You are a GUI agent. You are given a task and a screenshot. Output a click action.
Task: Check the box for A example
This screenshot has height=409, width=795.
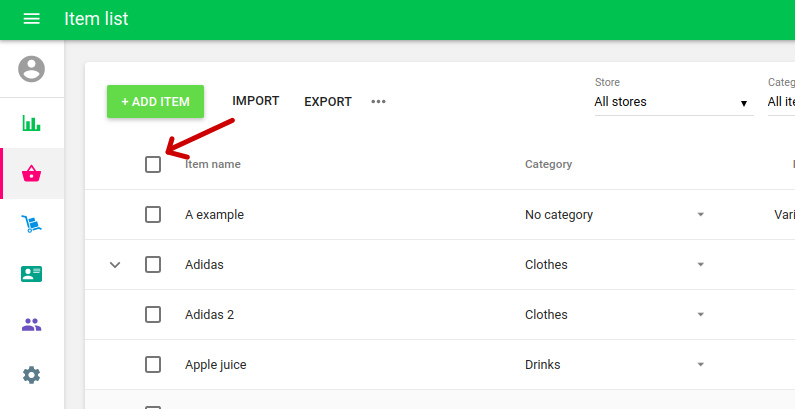point(153,214)
